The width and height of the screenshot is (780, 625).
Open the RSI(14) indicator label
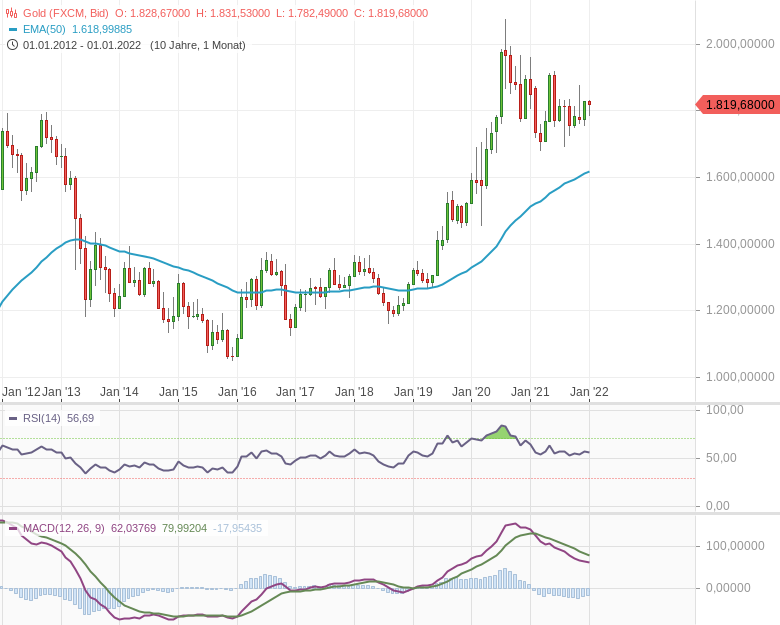[41, 418]
